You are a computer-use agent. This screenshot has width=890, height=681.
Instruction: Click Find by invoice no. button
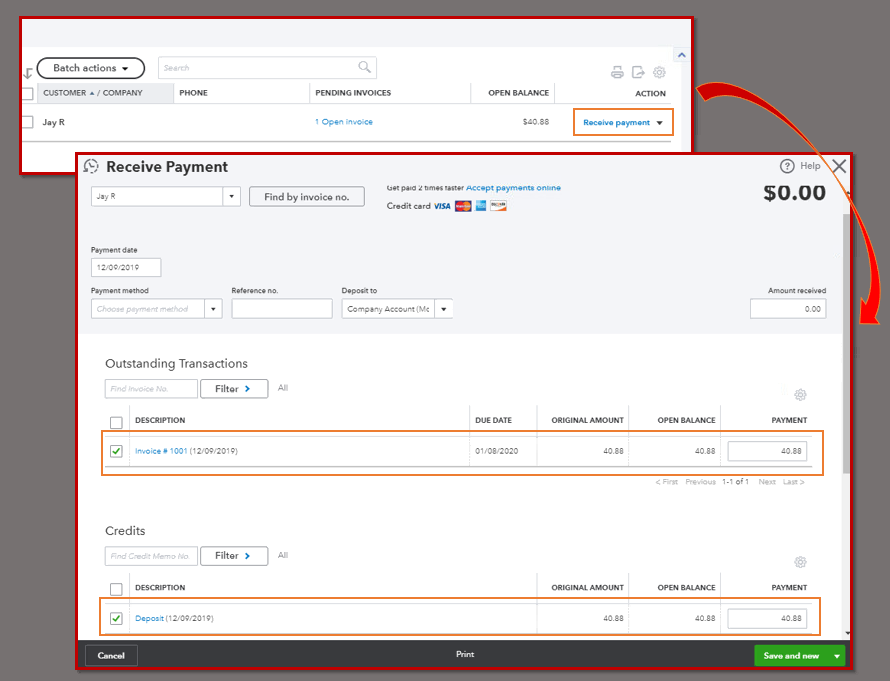307,197
